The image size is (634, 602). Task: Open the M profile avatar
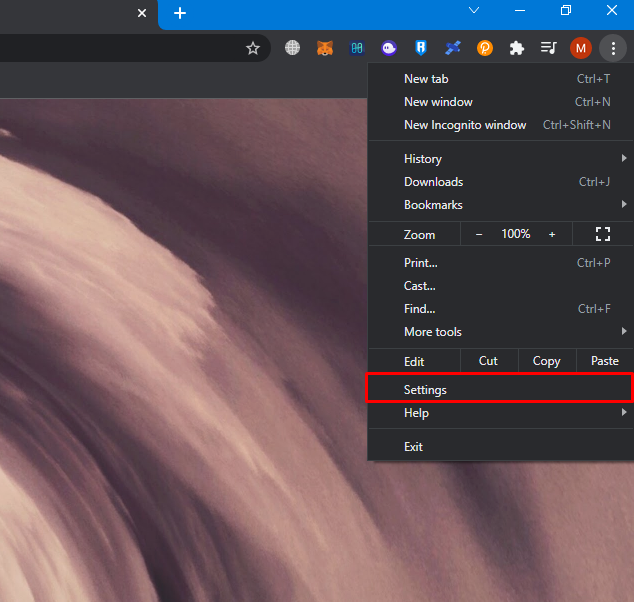(581, 48)
